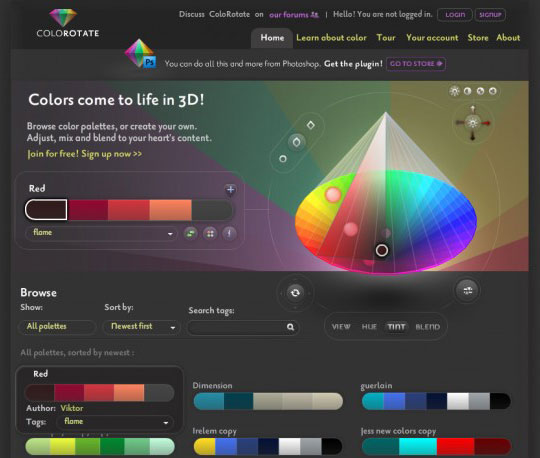The width and height of the screenshot is (540, 458).
Task: Click the magnifier search icon in Search tags
Action: pos(290,327)
